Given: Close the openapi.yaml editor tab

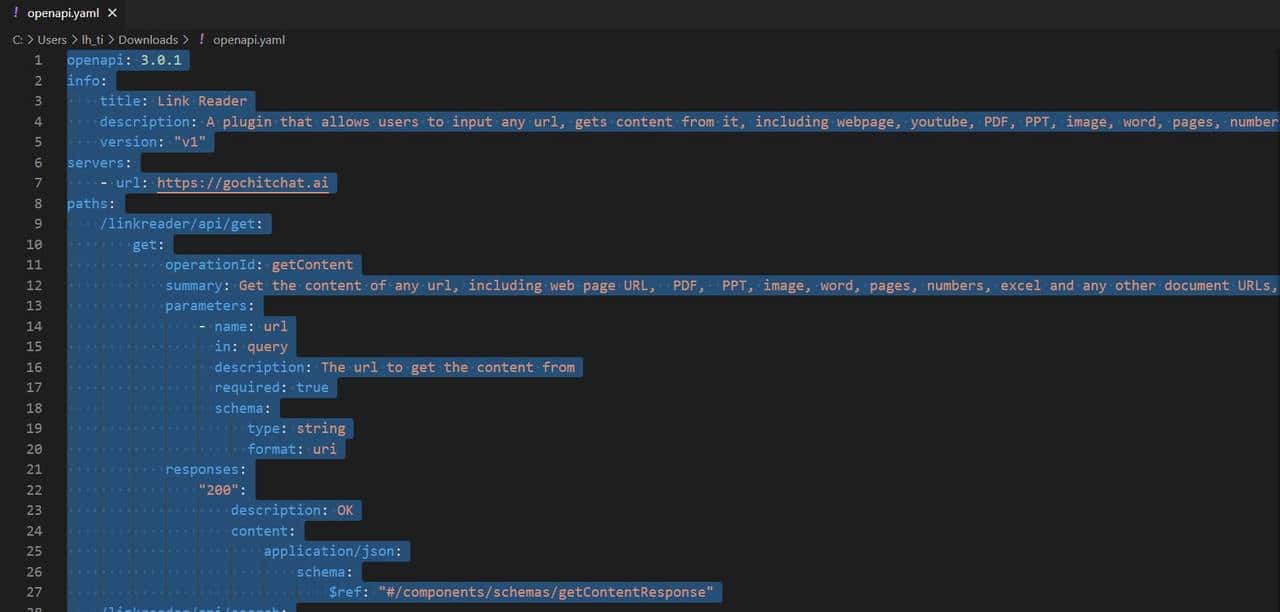Looking at the screenshot, I should click(x=112, y=13).
